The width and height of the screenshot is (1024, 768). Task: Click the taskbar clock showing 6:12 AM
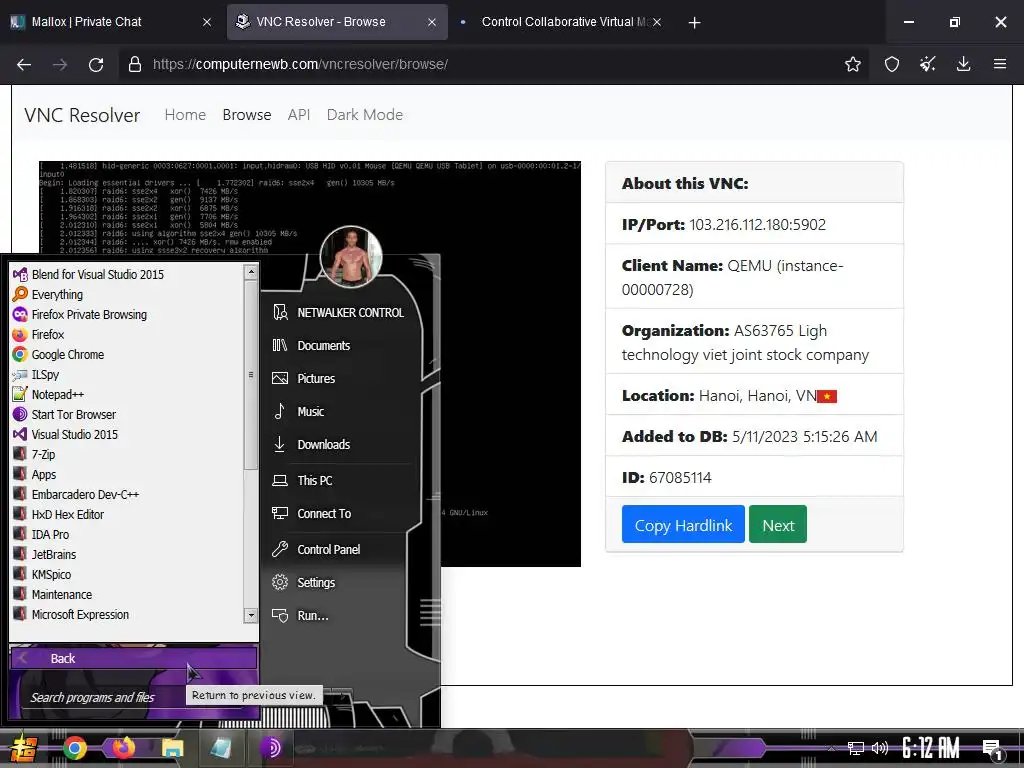pyautogui.click(x=931, y=748)
